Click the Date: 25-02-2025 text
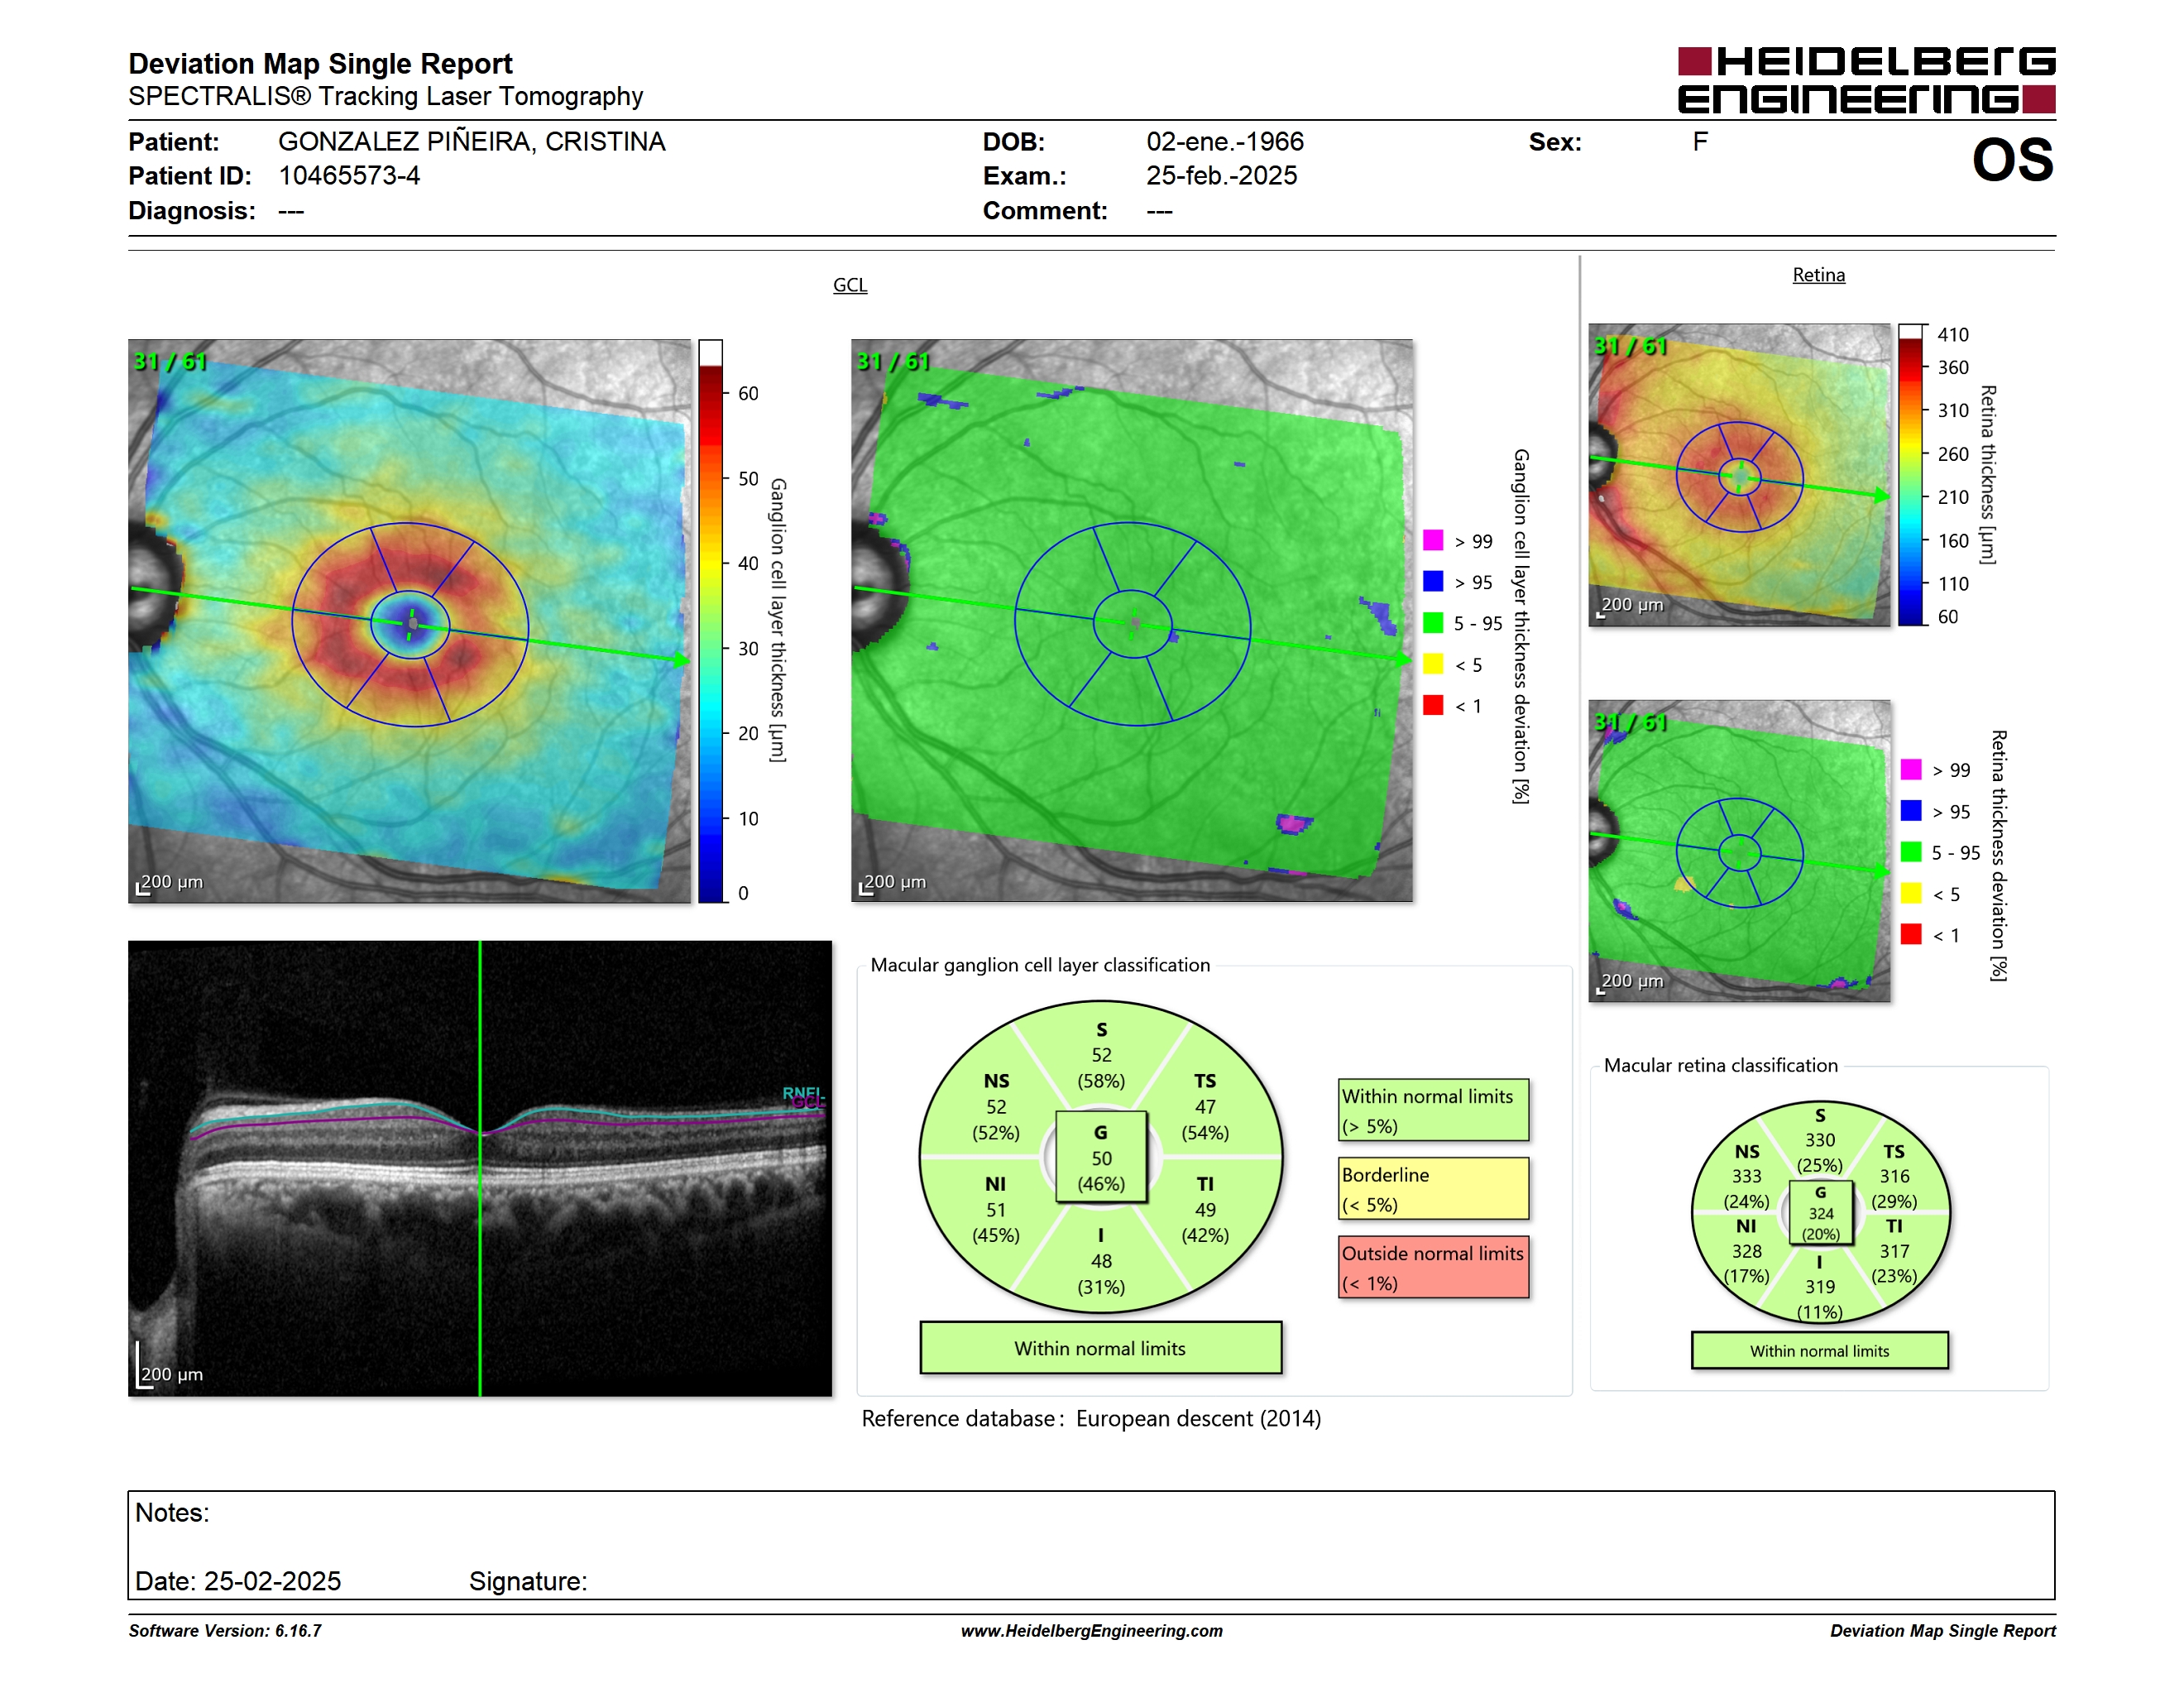The height and width of the screenshot is (1688, 2184). click(x=238, y=1581)
